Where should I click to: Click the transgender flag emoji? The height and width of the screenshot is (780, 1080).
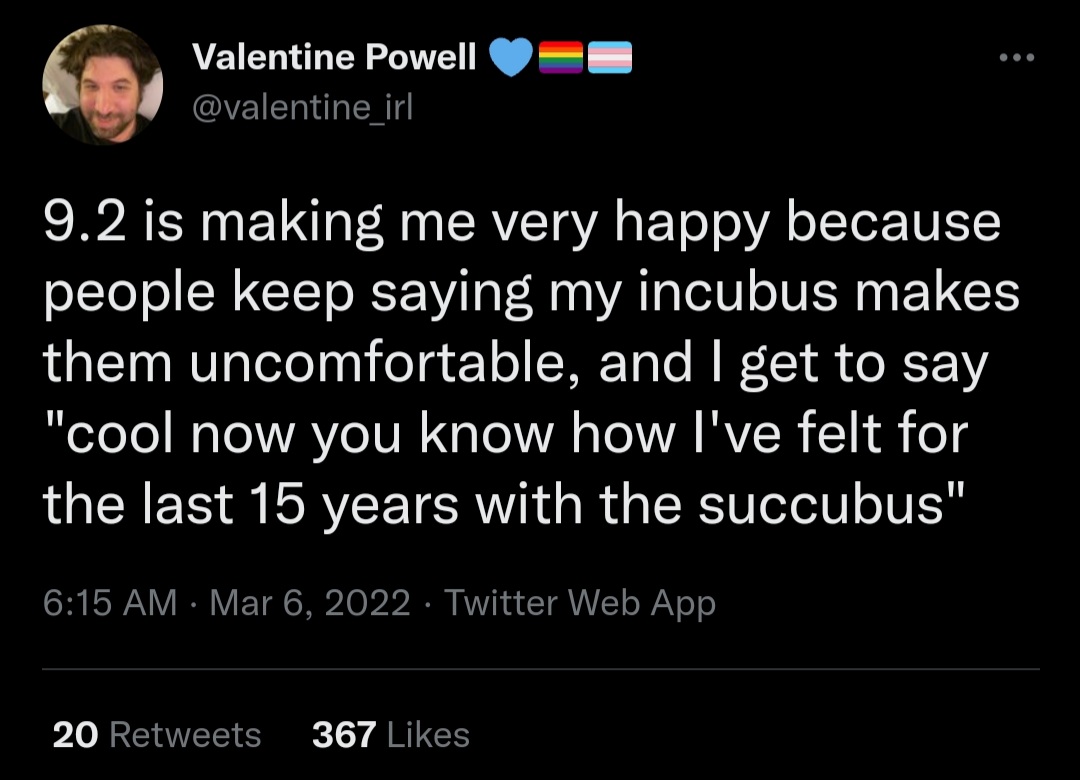[x=609, y=57]
